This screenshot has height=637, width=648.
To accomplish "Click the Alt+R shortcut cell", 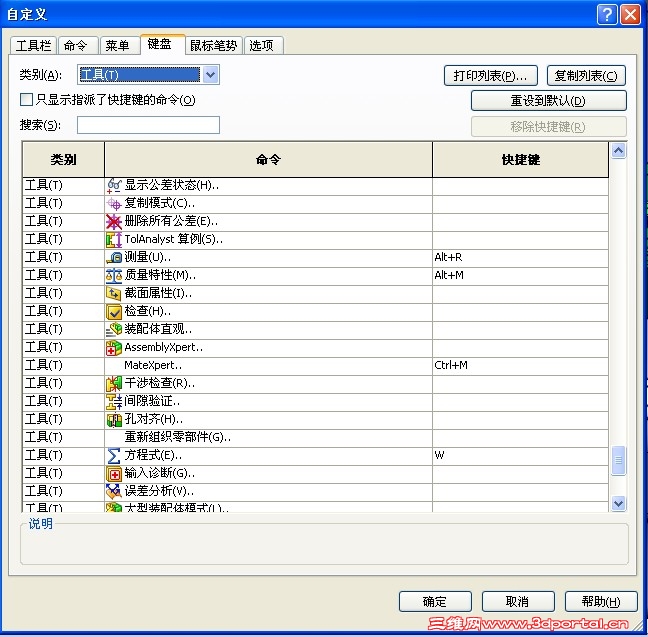I will (x=520, y=258).
